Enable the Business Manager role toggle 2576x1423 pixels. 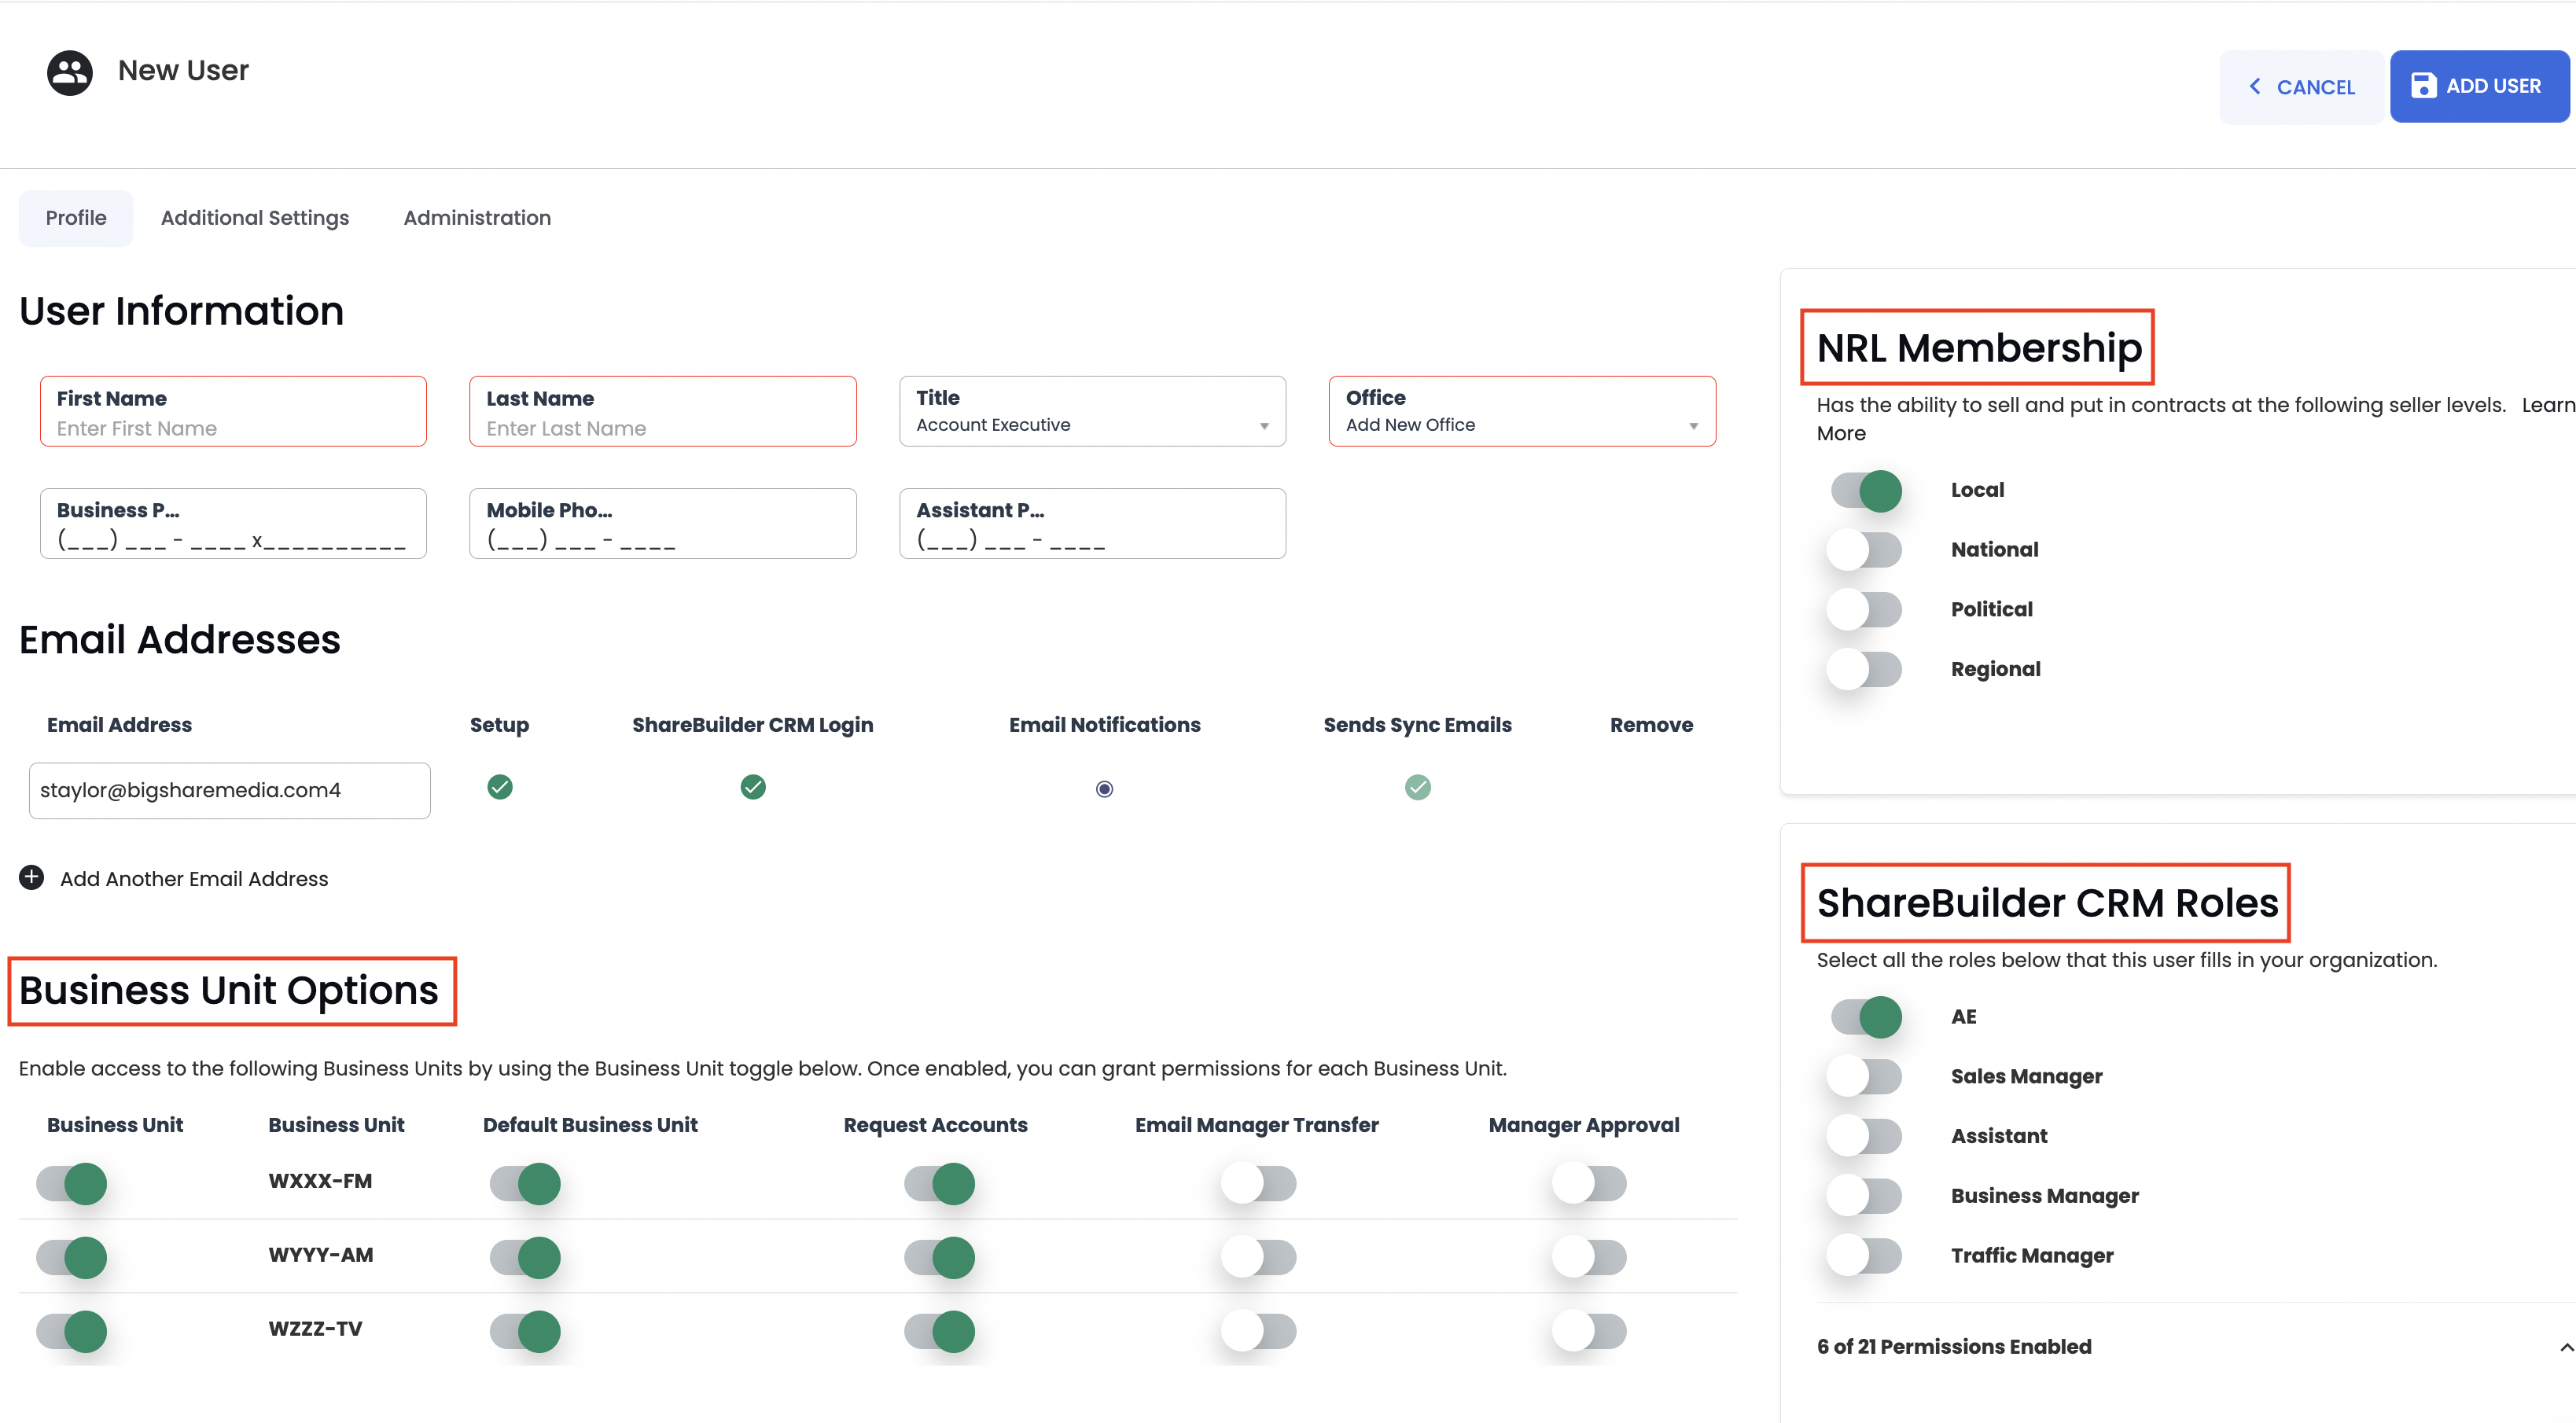1866,1196
